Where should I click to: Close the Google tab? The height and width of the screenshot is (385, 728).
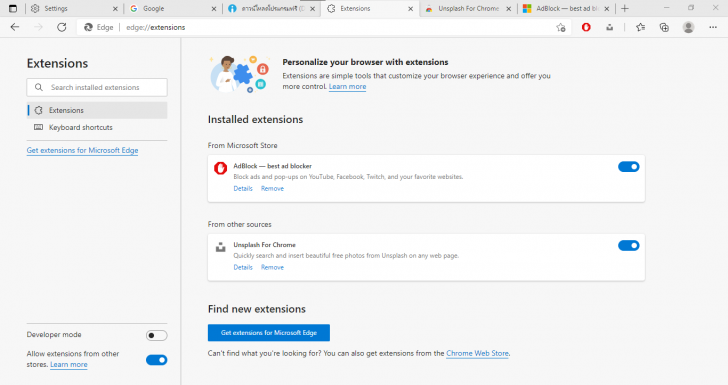tap(214, 9)
